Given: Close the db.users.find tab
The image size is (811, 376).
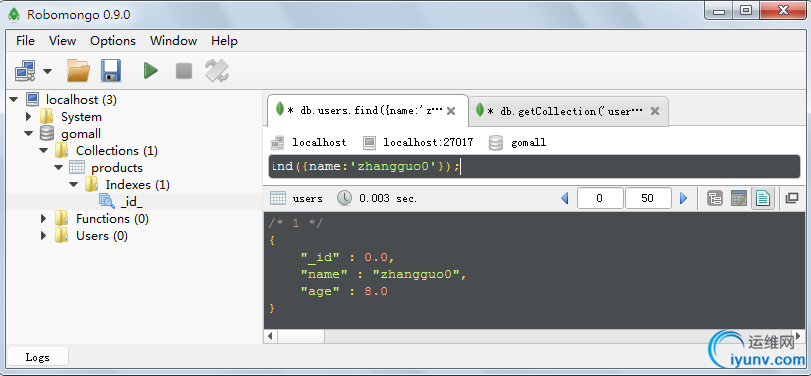Looking at the screenshot, I should 450,111.
